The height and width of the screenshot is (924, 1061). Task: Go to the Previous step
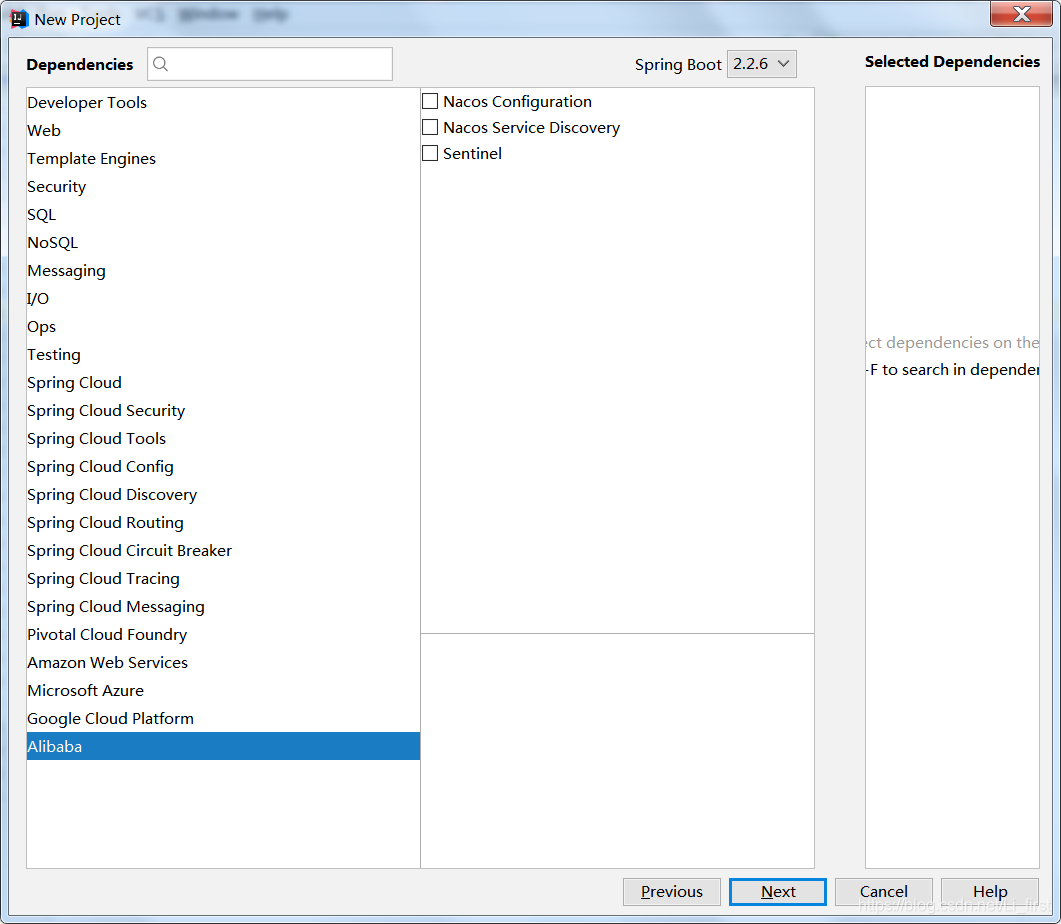pos(671,892)
